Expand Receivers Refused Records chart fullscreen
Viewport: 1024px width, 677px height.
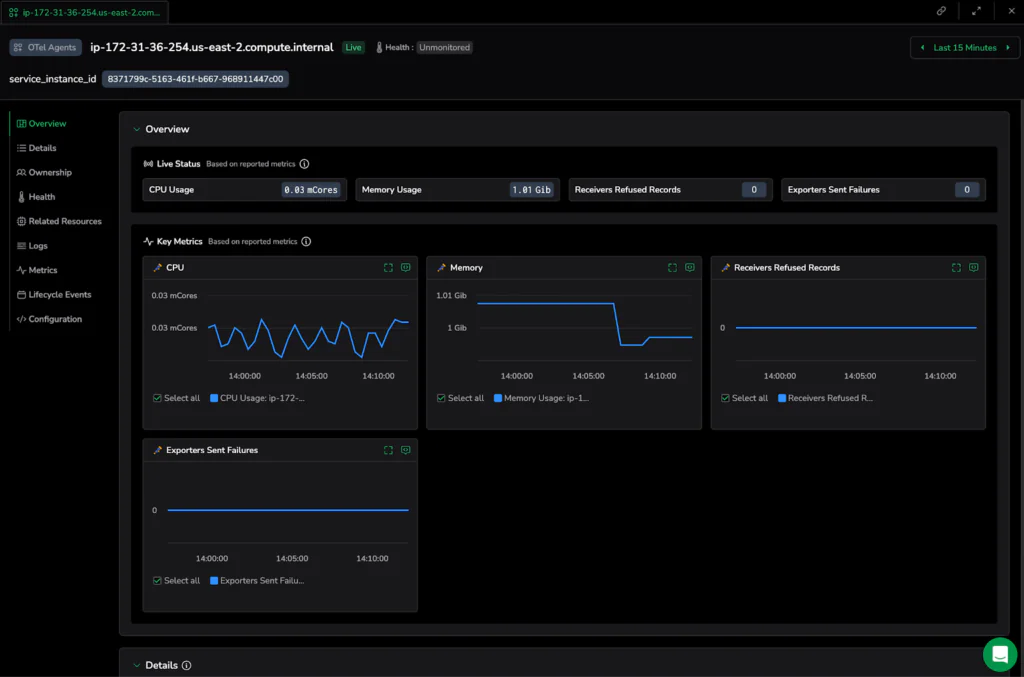point(956,268)
